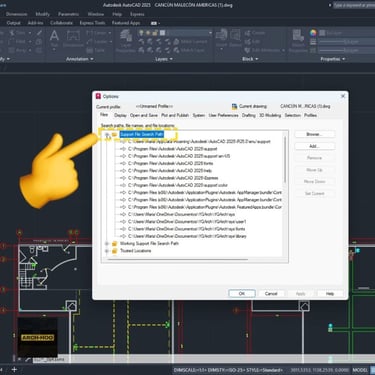
Task: Collapse the Support File Search Path node
Action: (107, 134)
